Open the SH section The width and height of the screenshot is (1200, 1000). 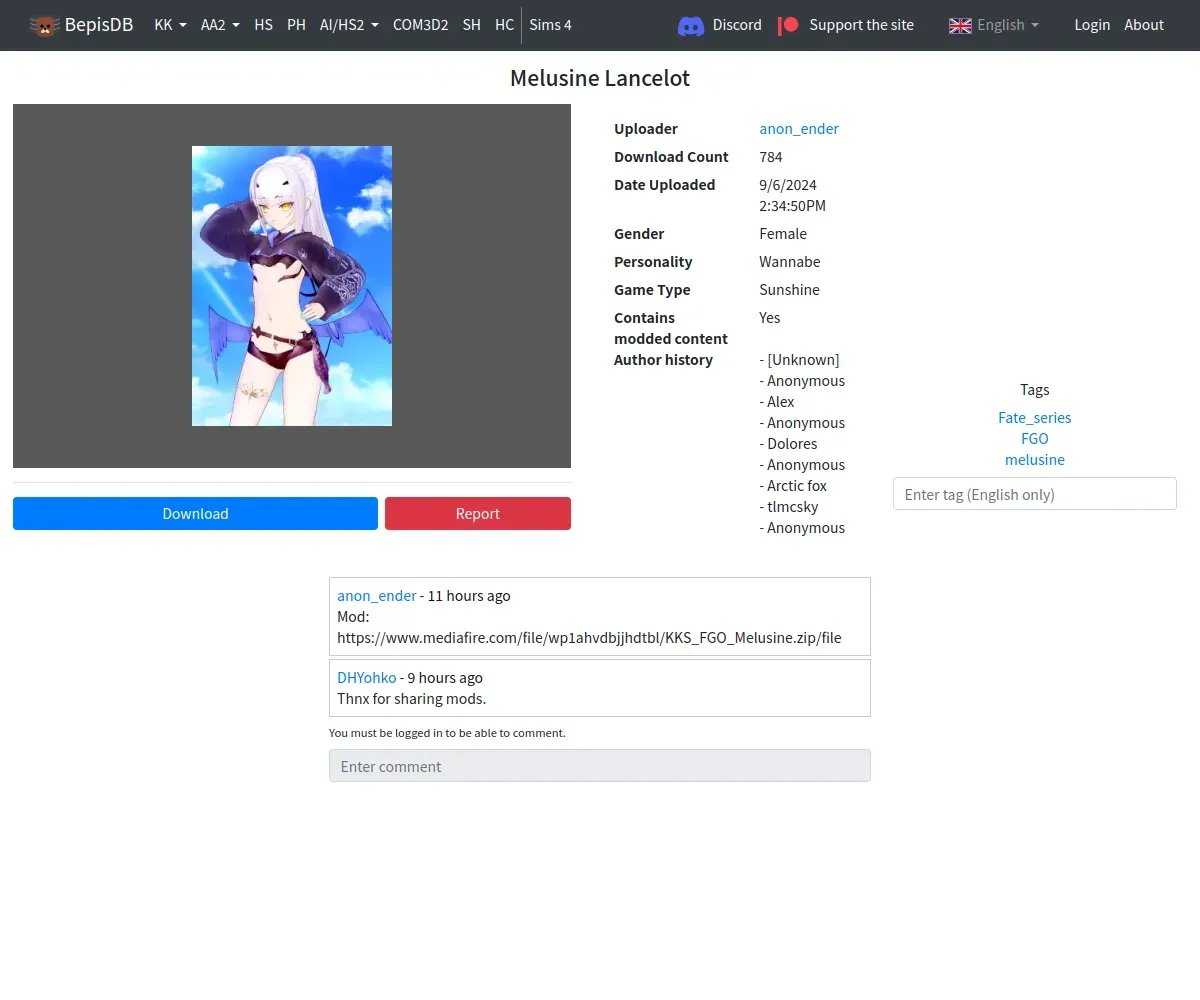pos(472,25)
